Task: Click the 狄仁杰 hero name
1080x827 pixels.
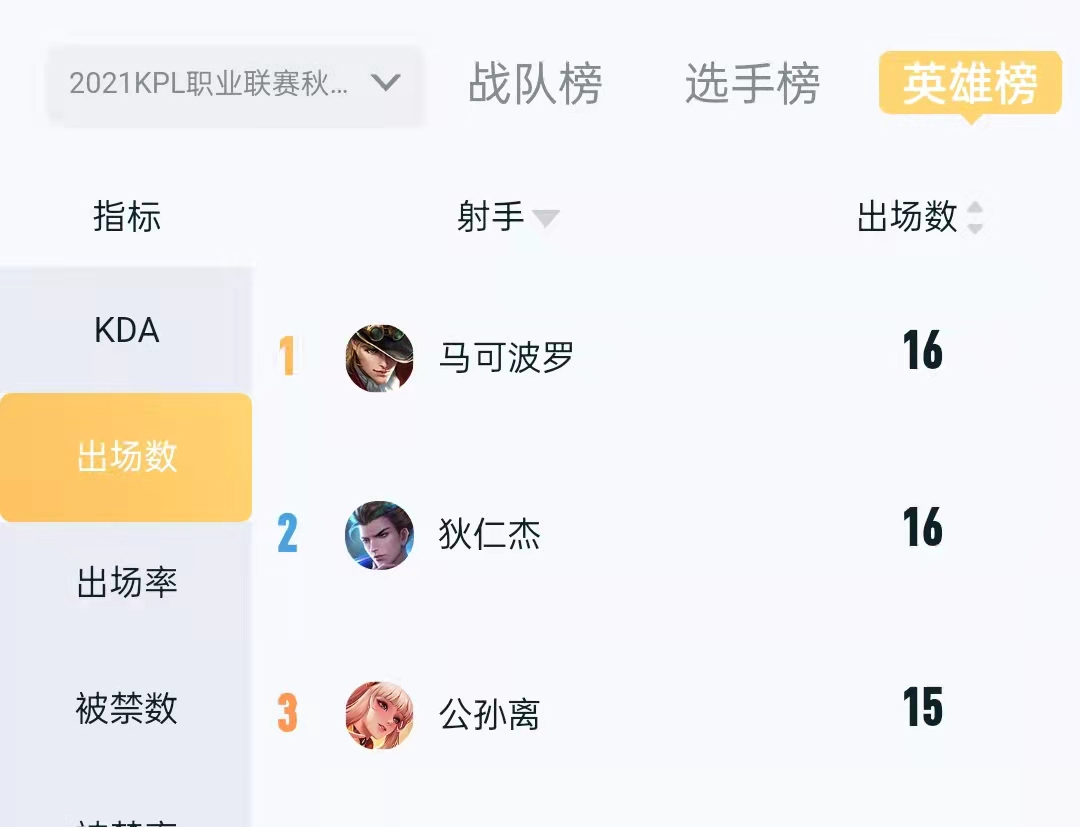Action: coord(490,534)
